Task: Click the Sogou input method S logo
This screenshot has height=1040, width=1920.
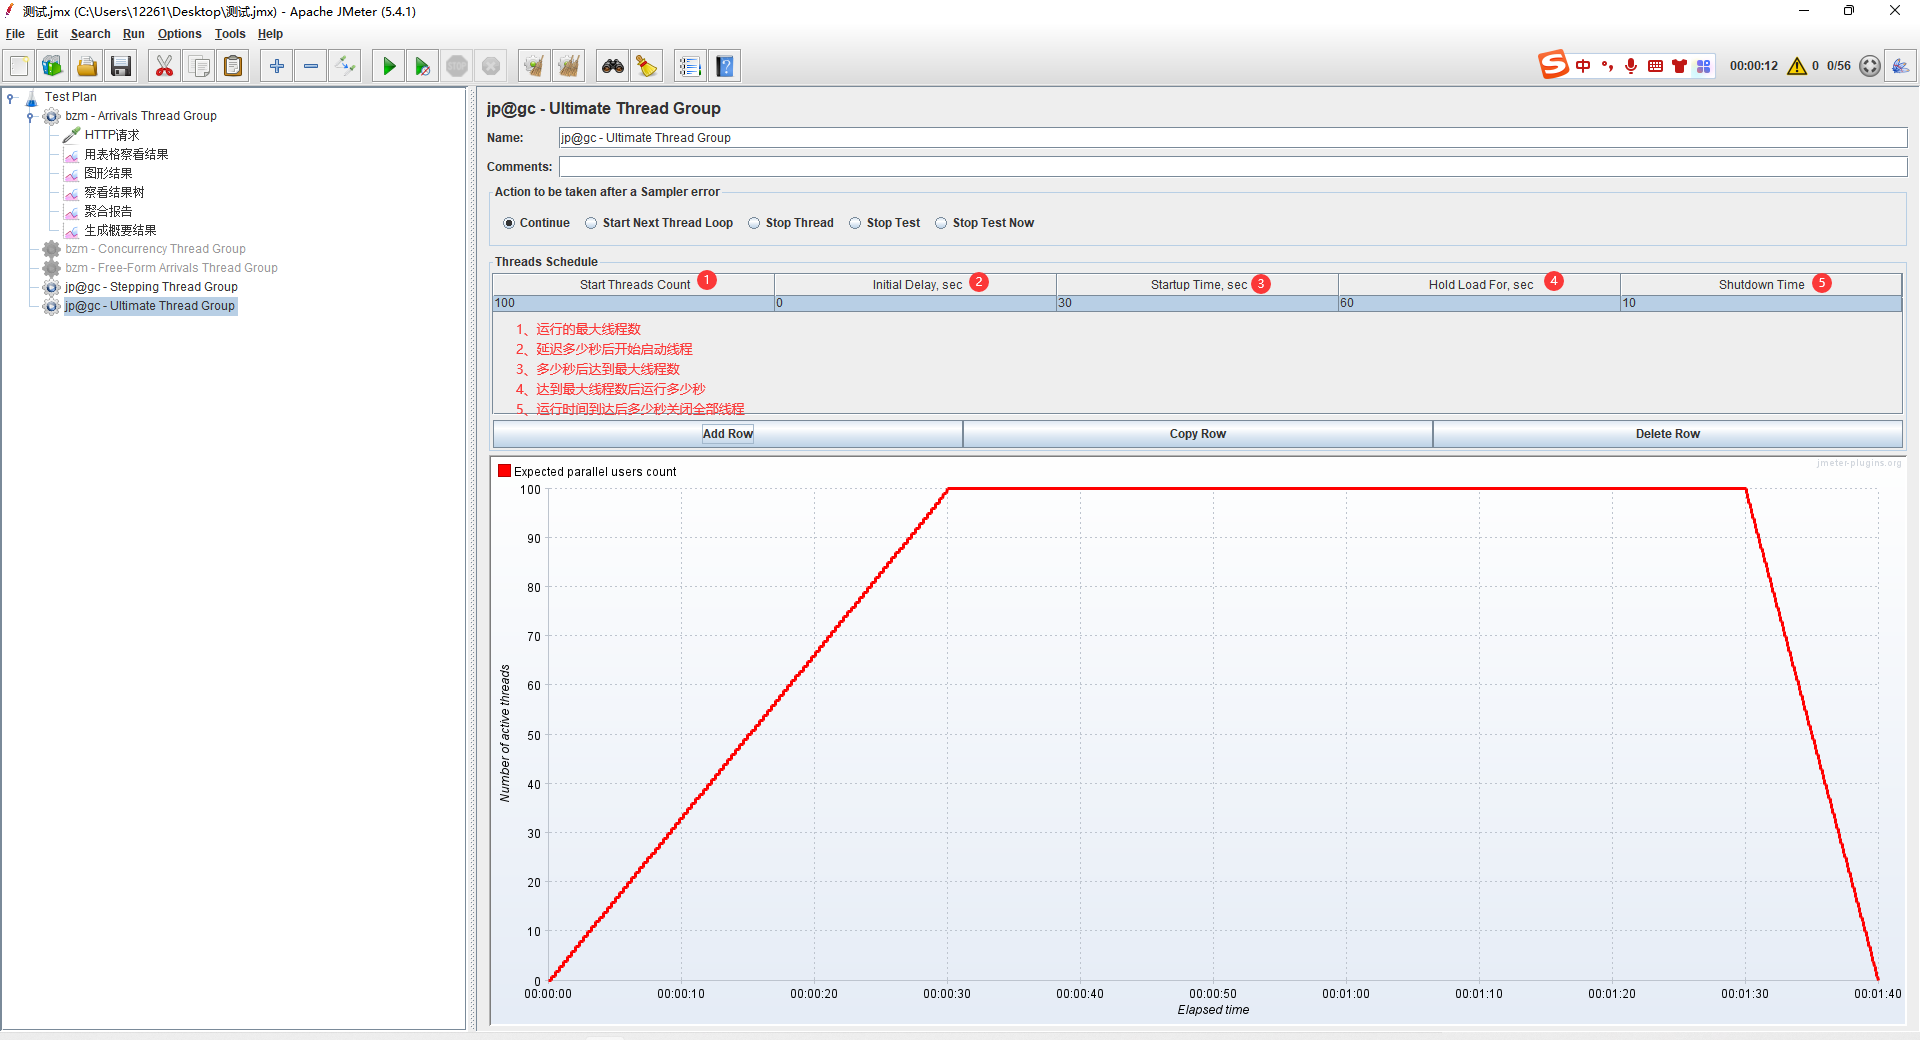Action: pos(1553,65)
